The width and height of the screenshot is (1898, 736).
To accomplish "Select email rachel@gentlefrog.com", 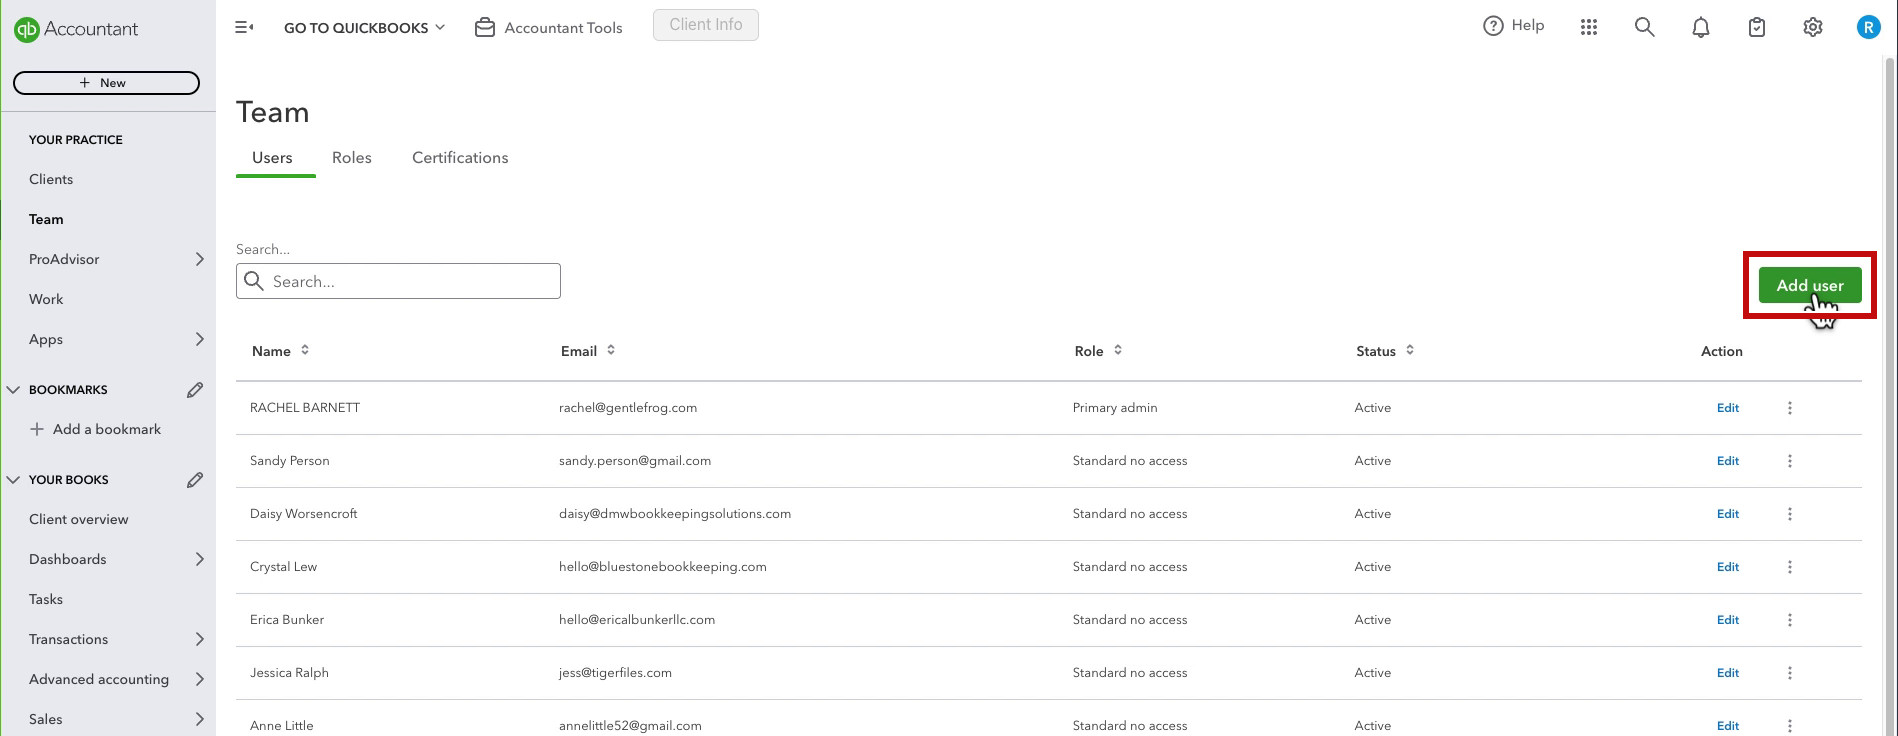I will point(628,408).
